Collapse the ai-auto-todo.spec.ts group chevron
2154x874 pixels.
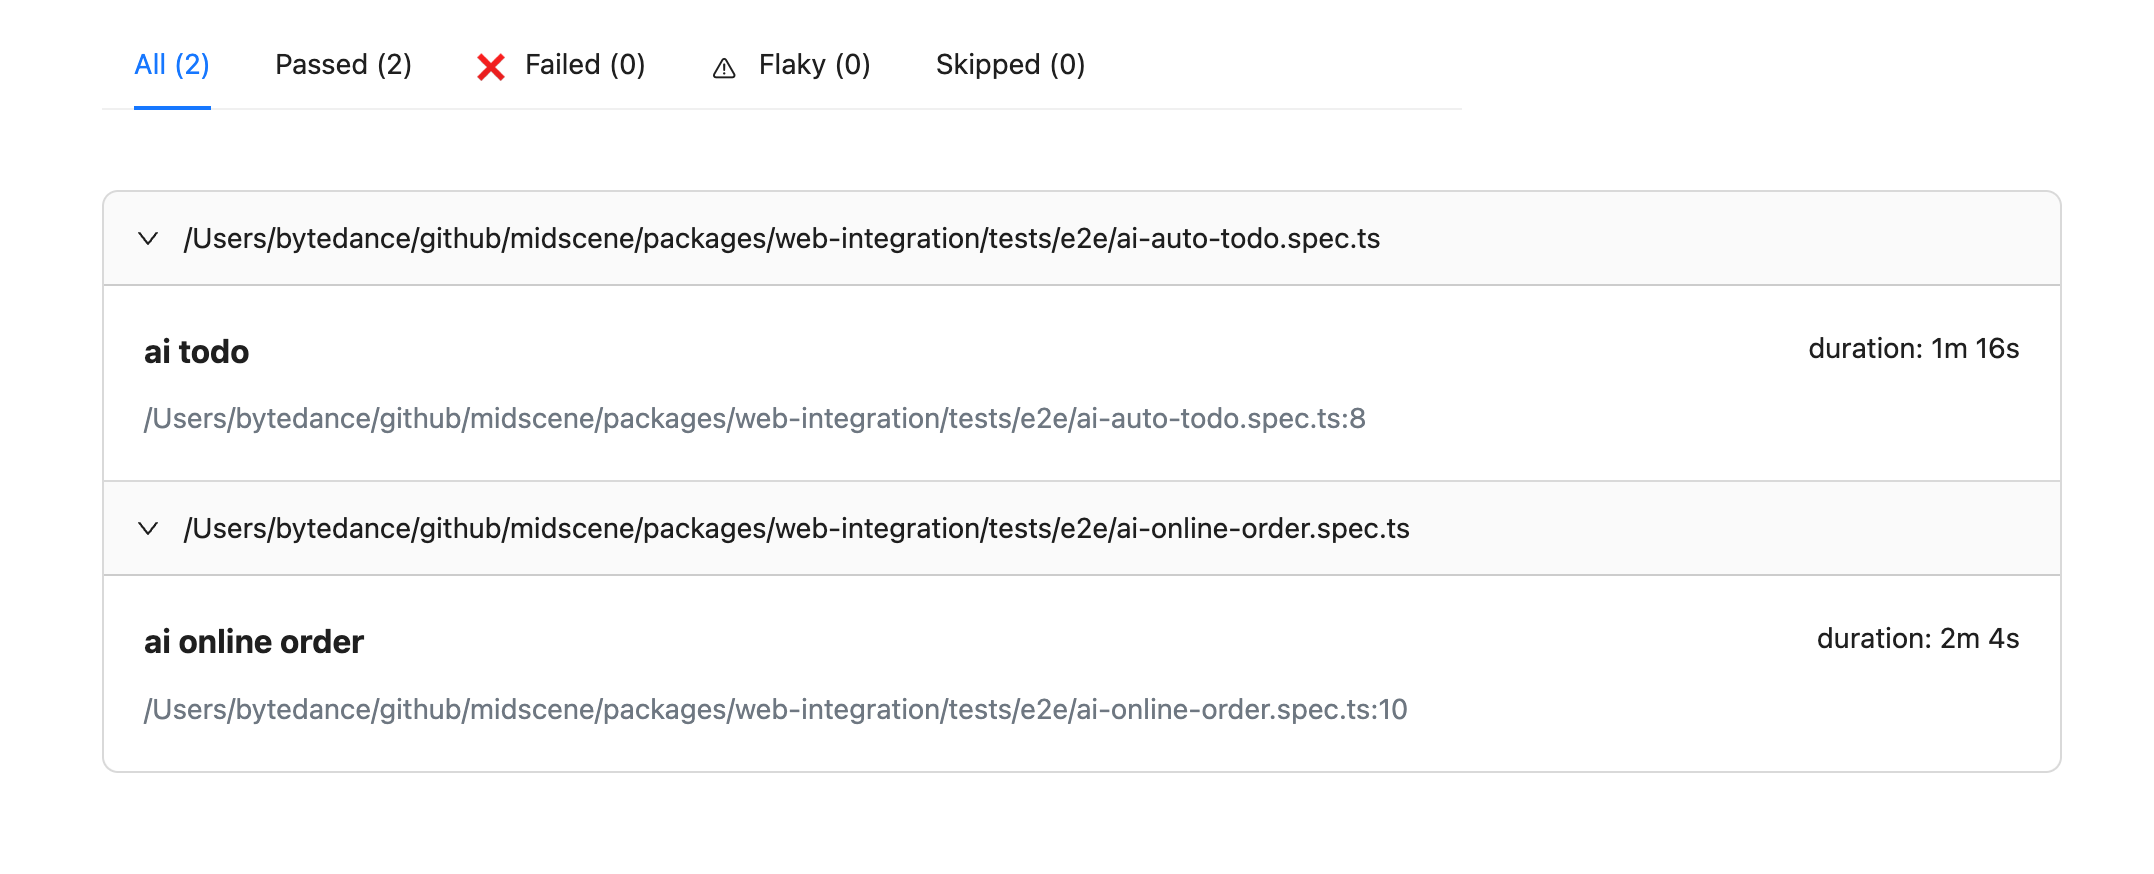point(148,238)
